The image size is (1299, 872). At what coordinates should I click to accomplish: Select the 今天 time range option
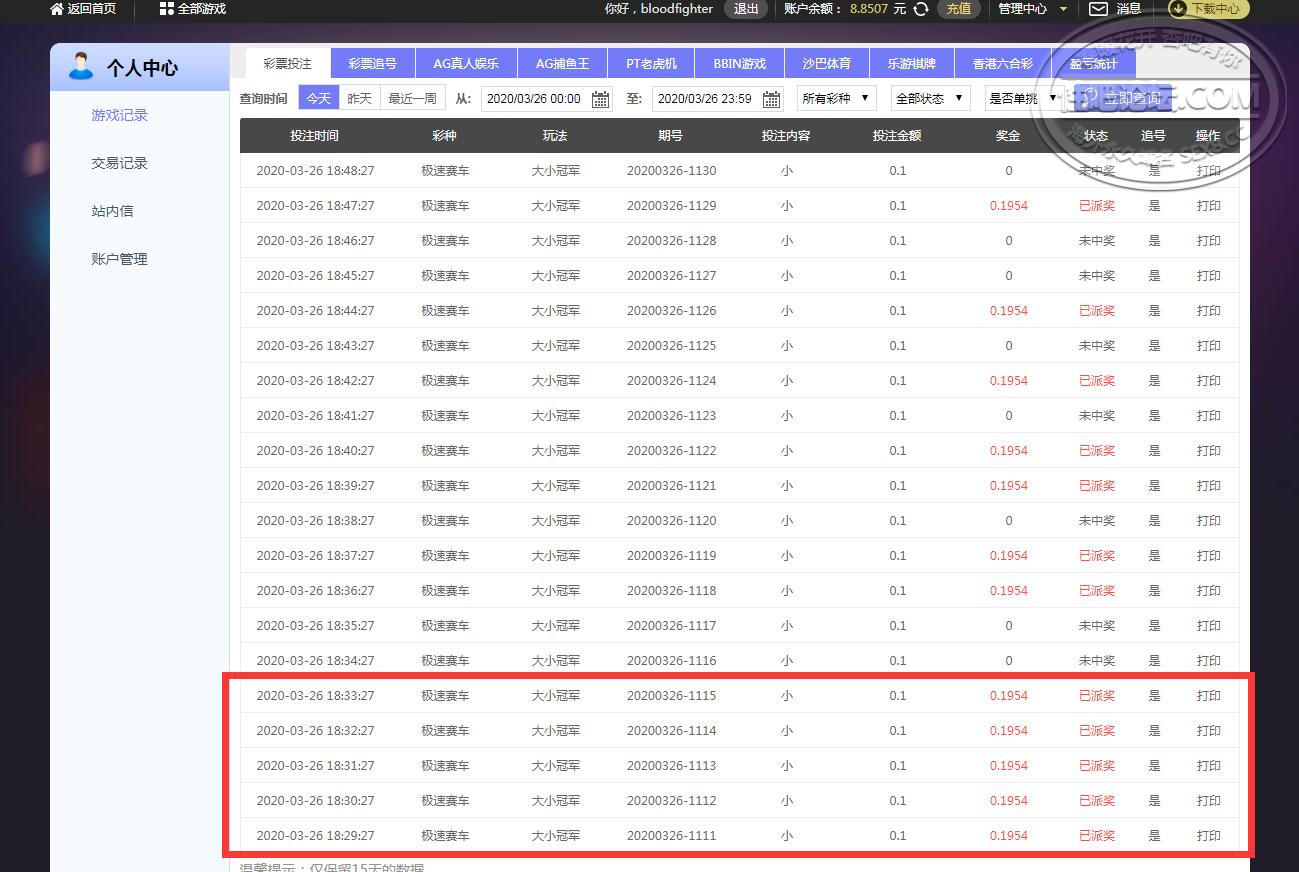318,98
